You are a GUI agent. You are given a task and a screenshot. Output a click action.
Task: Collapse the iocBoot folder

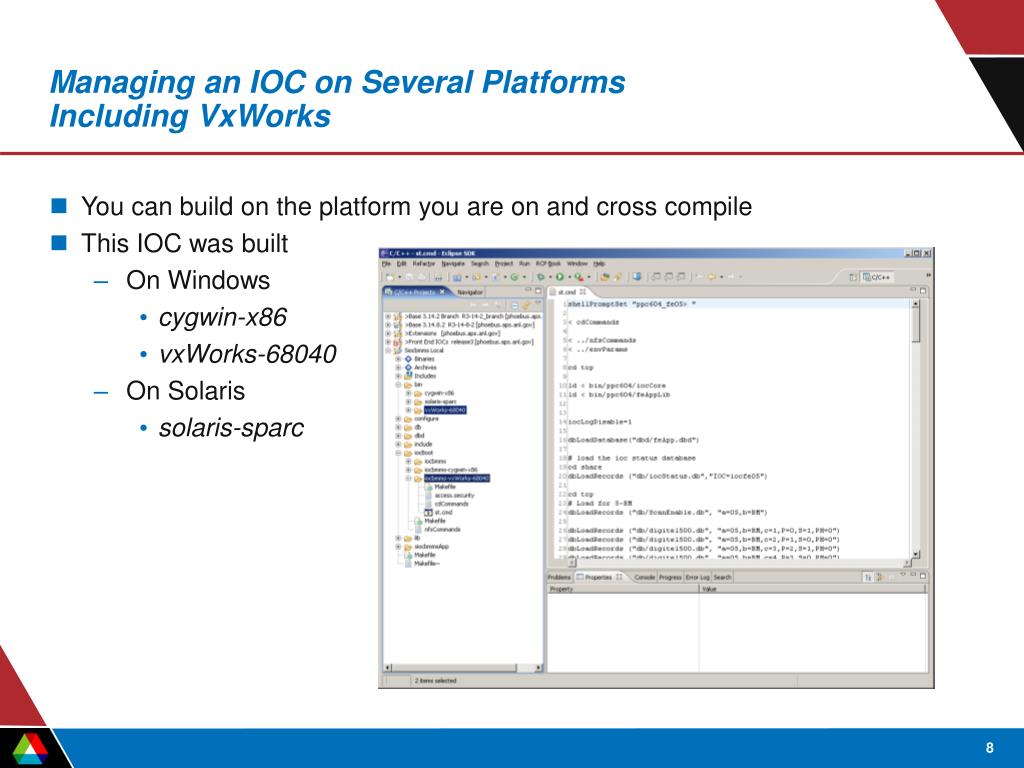click(398, 453)
